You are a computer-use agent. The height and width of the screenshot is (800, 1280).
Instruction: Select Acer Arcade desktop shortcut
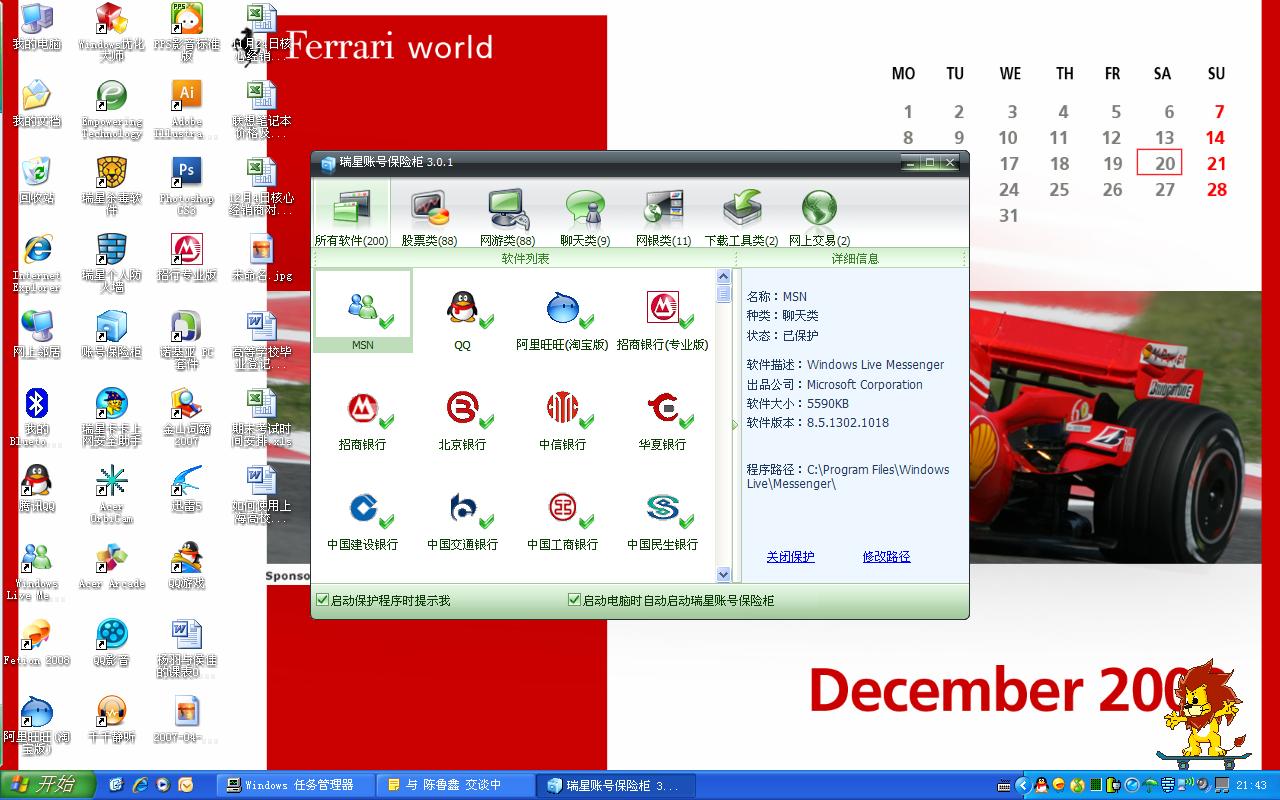(x=112, y=566)
